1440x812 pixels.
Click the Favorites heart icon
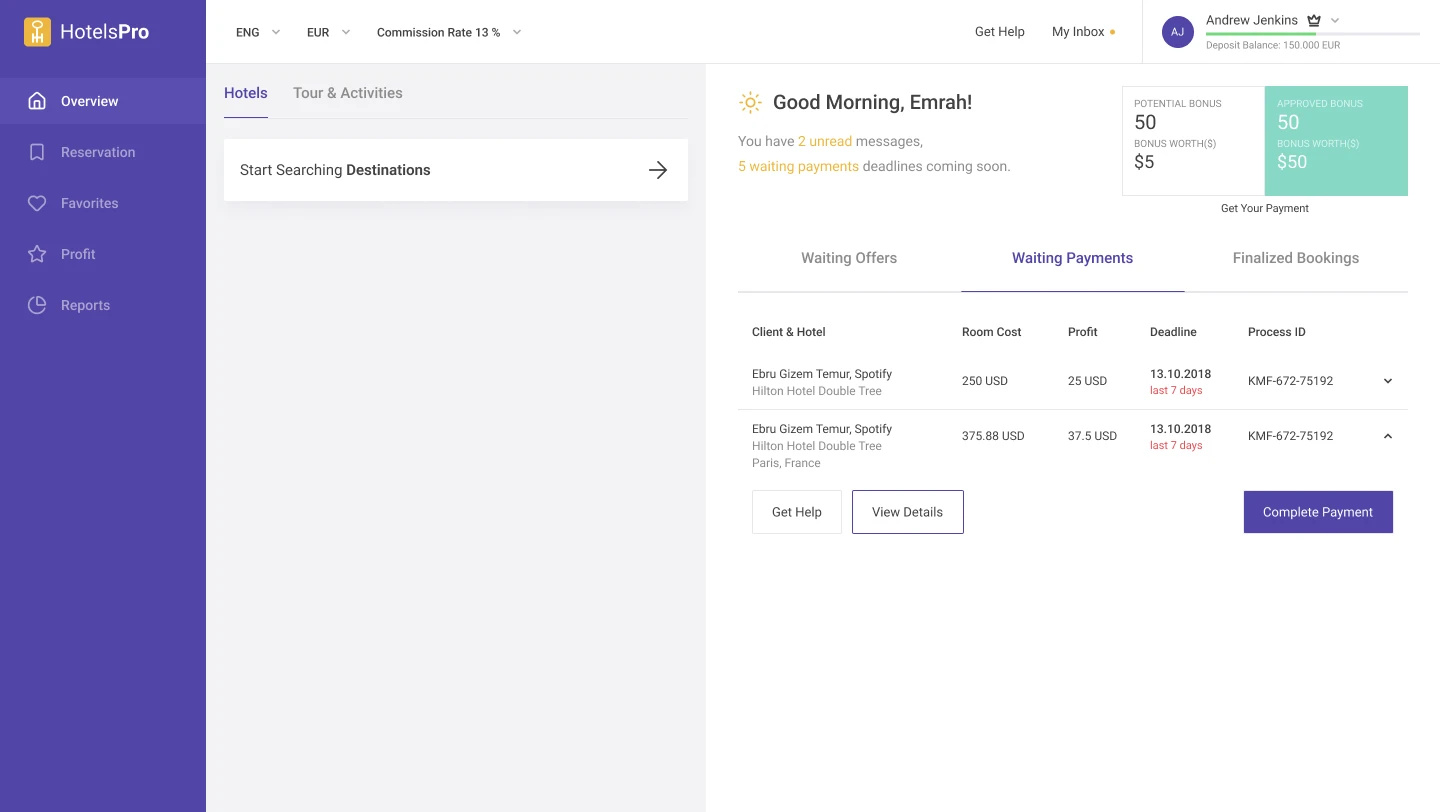[x=37, y=203]
